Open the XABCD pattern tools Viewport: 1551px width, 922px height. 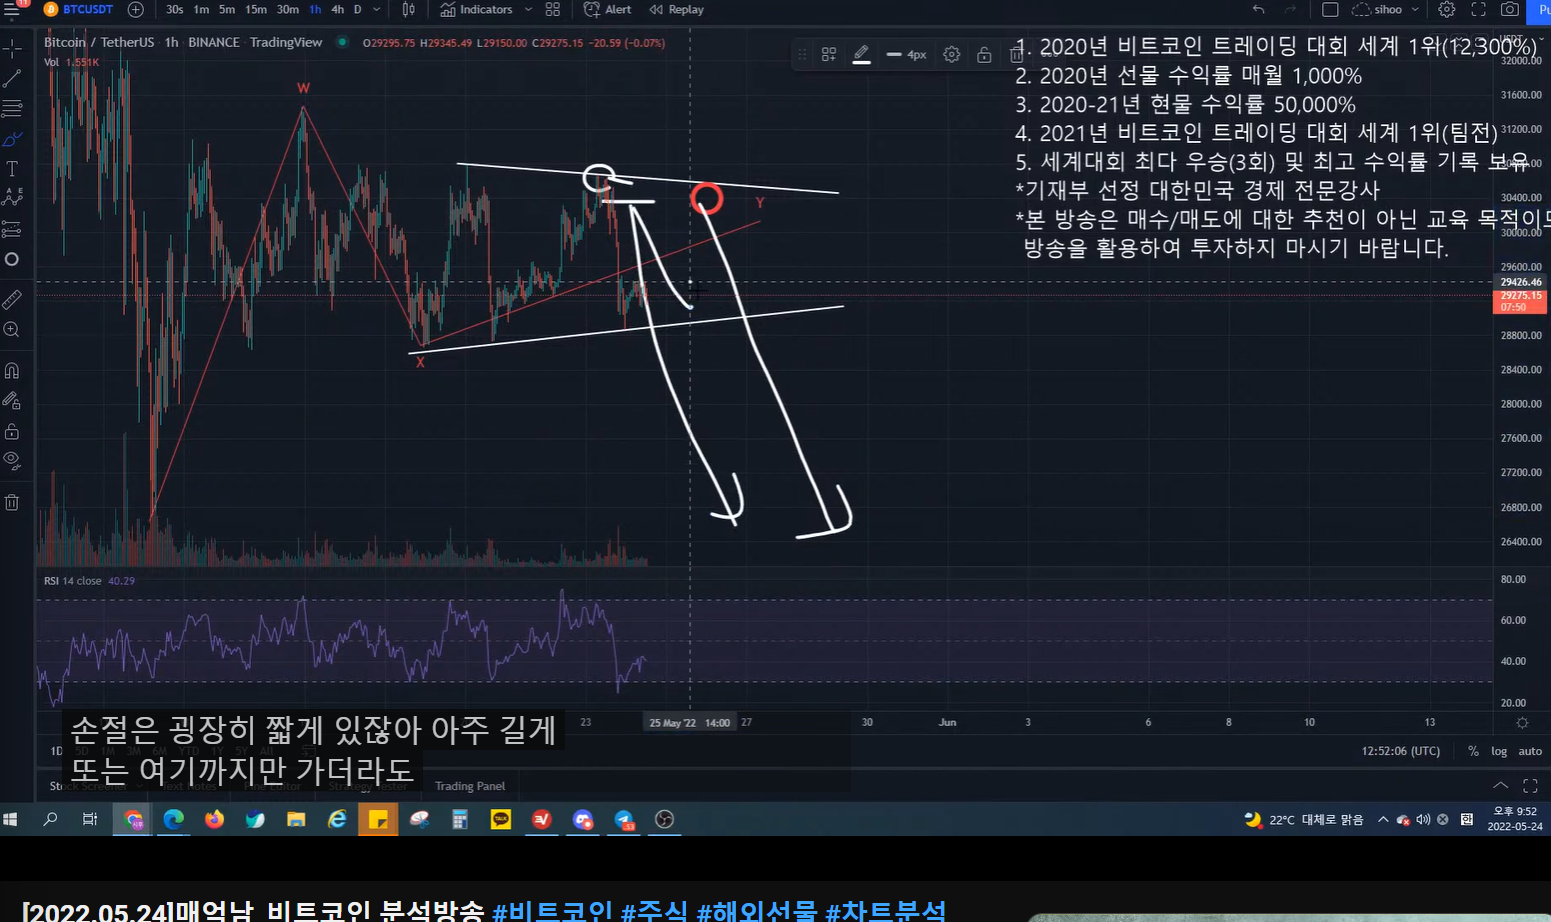[x=12, y=197]
